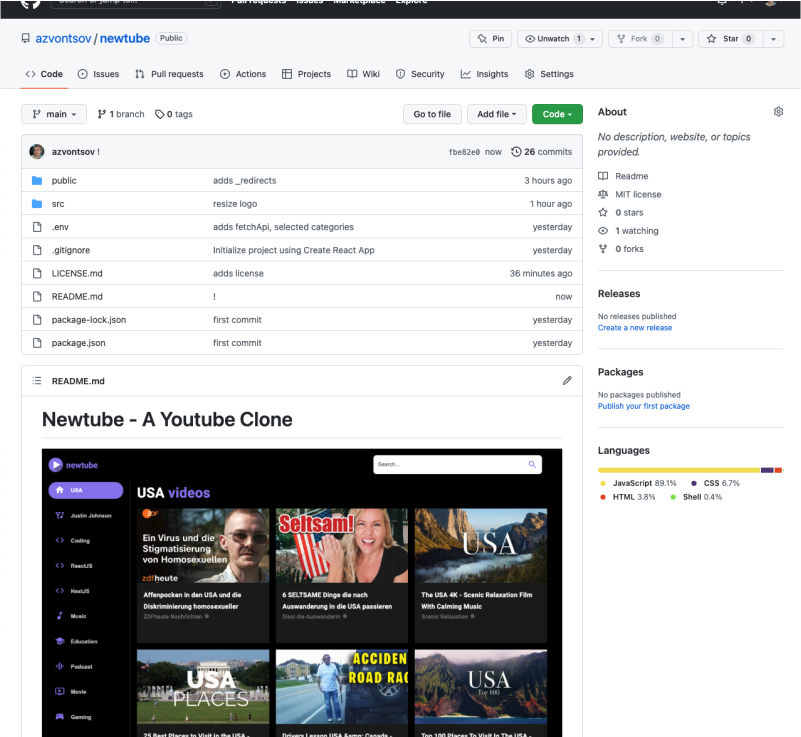Click the repository icon before azvontsov
801x737 pixels.
click(x=26, y=38)
